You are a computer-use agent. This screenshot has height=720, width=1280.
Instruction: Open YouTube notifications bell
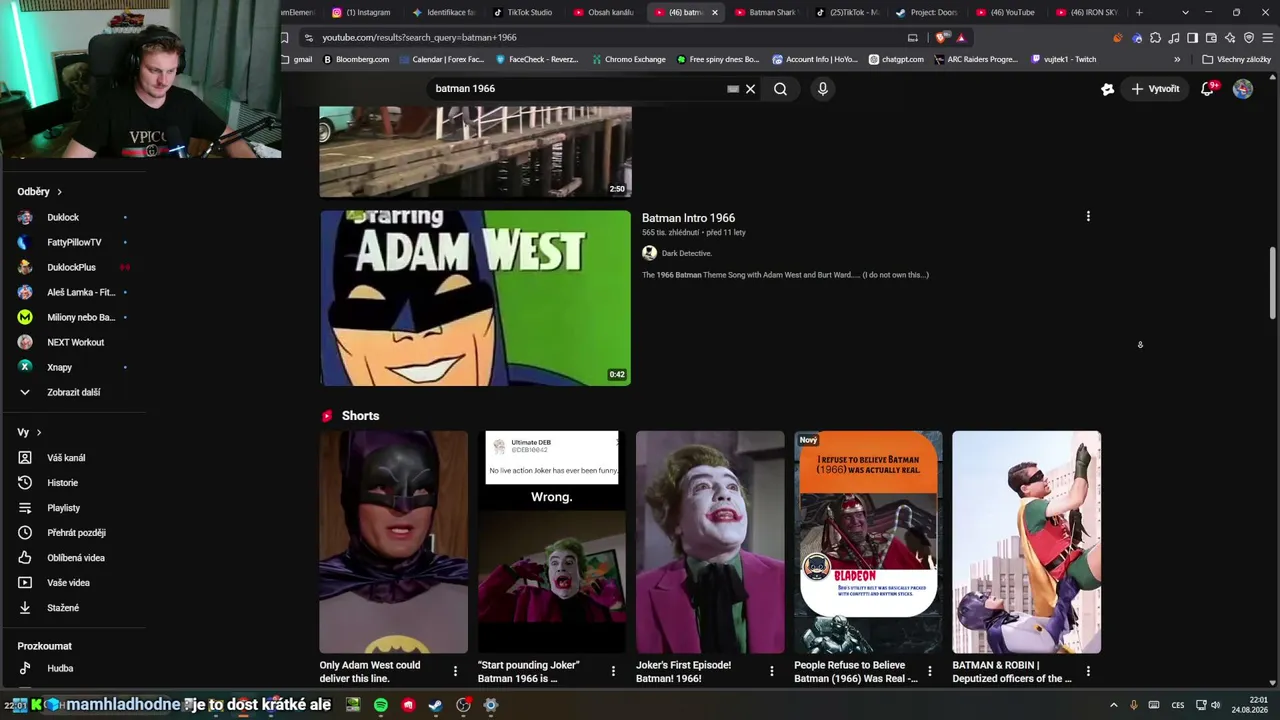[x=1207, y=89]
